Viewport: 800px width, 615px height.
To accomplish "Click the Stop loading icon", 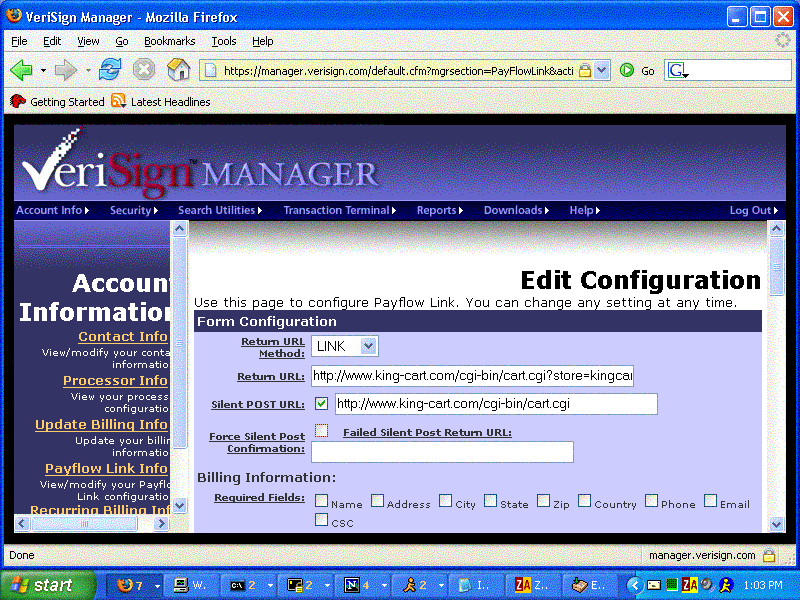I will (x=144, y=69).
